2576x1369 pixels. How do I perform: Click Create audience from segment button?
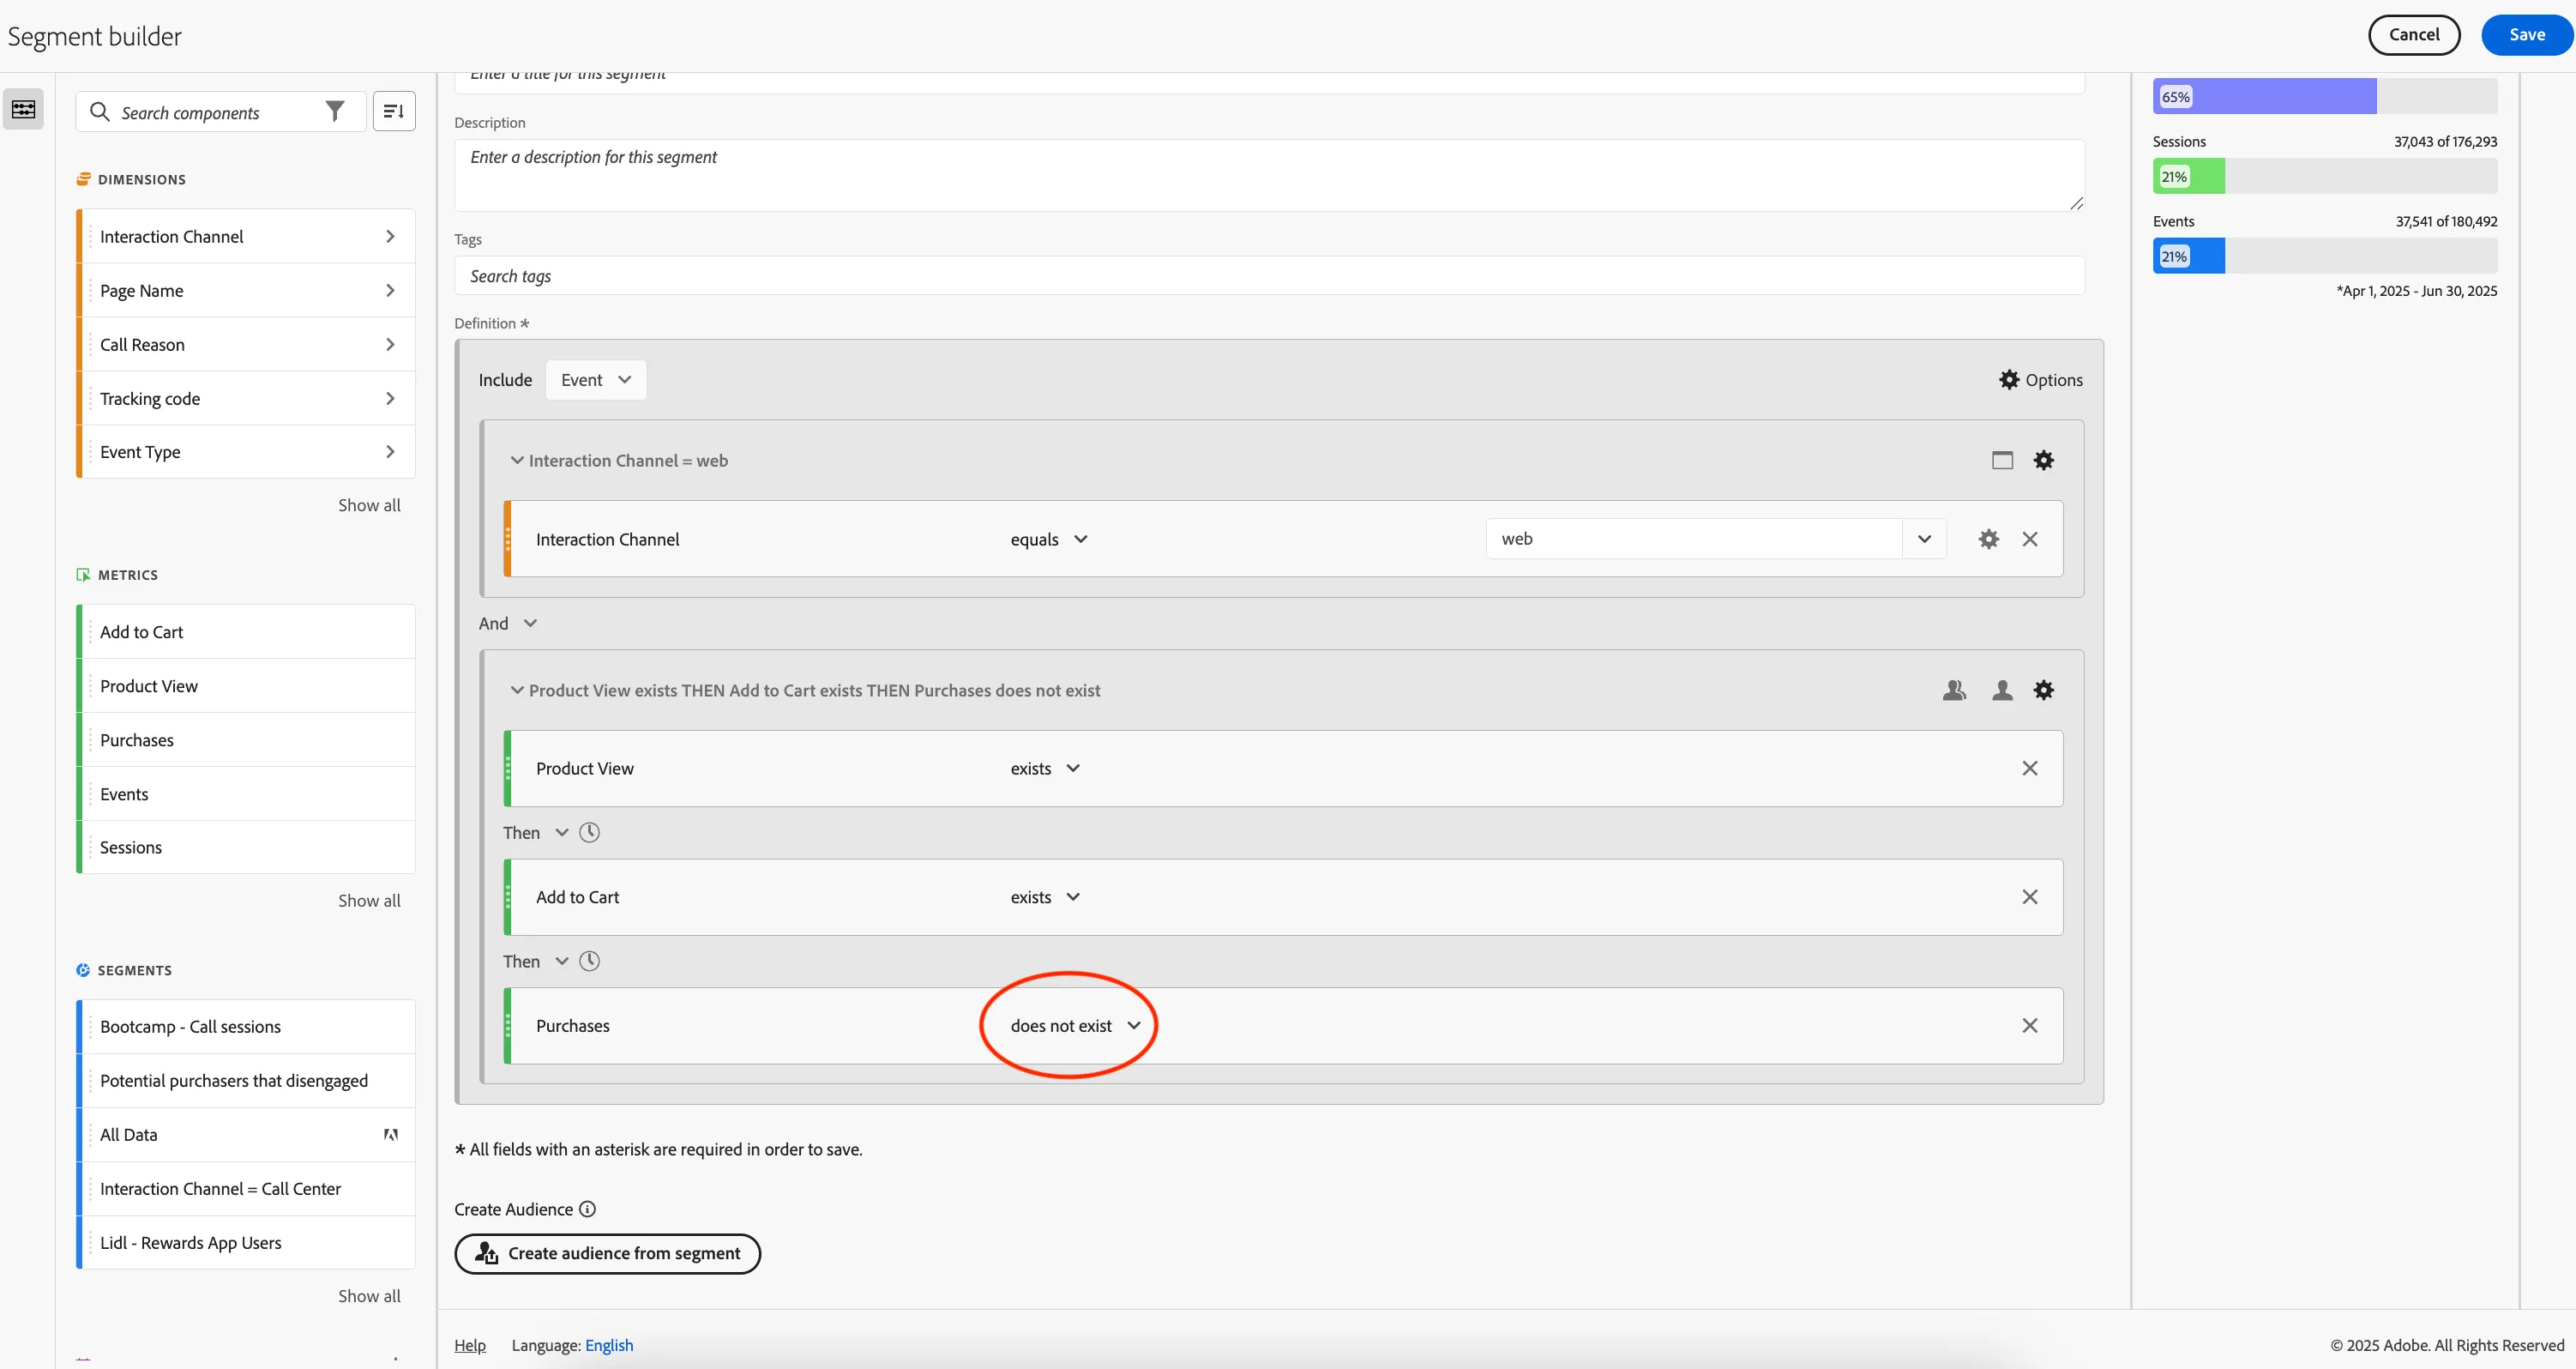point(608,1253)
